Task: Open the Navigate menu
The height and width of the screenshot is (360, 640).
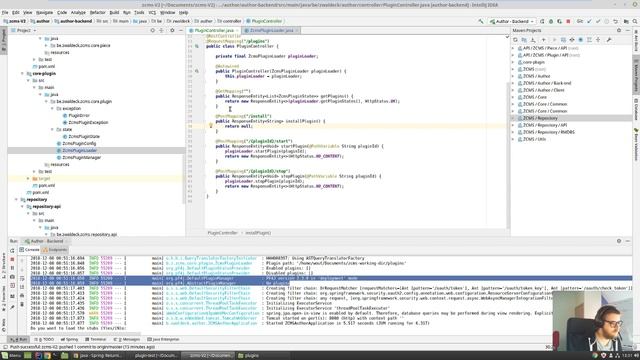Action: pos(44,13)
